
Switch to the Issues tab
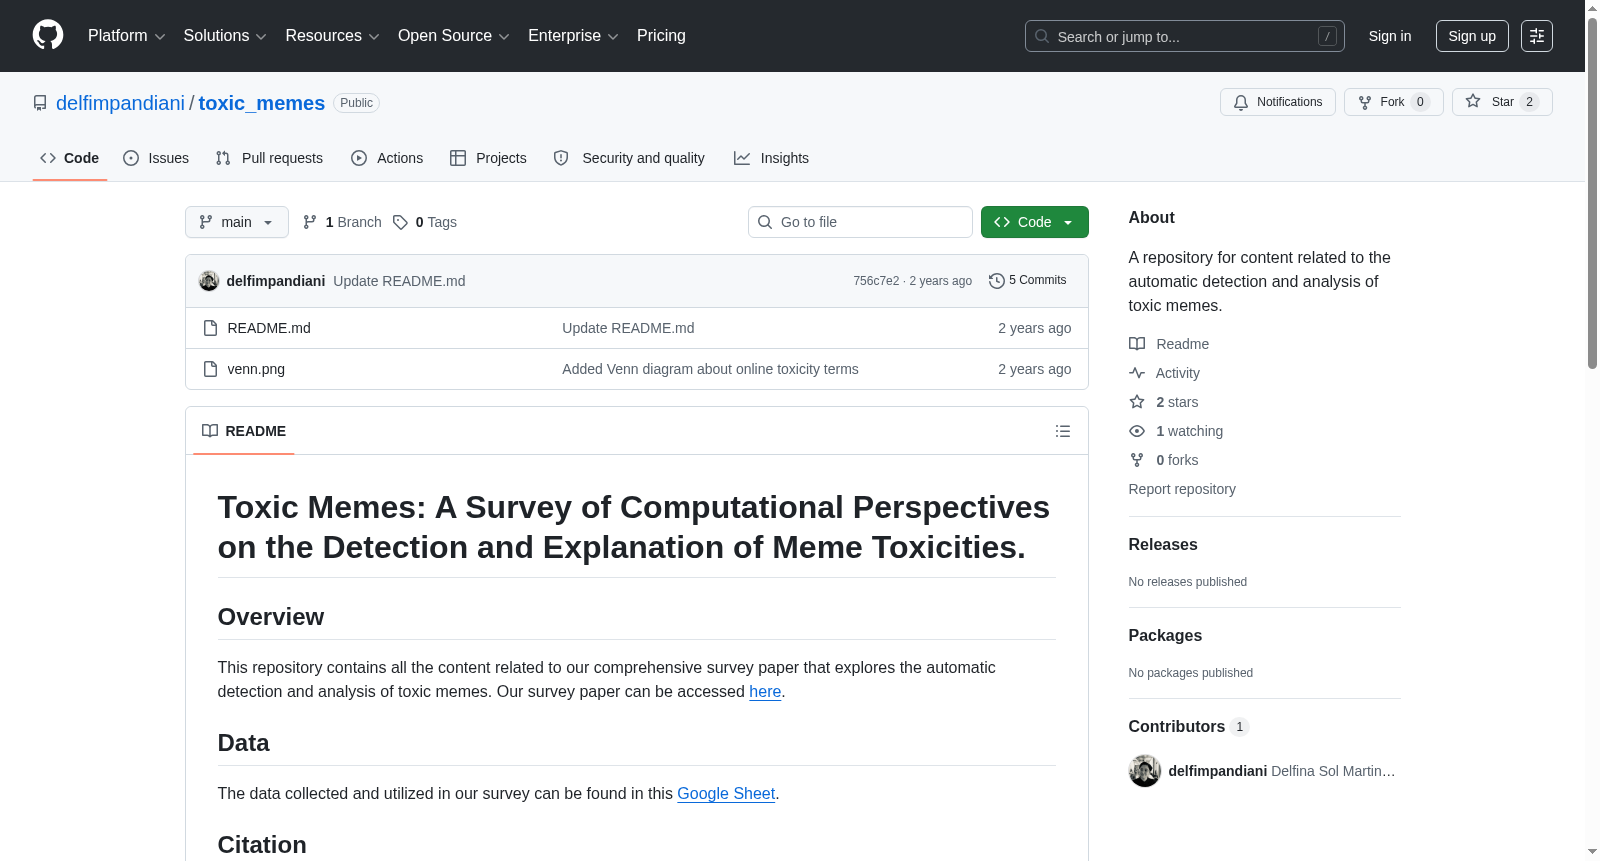point(156,158)
